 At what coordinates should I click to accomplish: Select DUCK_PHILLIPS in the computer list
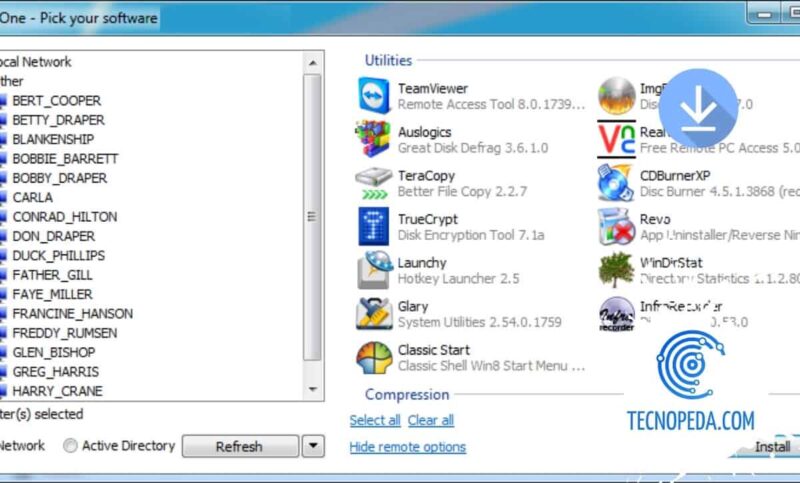(59, 256)
